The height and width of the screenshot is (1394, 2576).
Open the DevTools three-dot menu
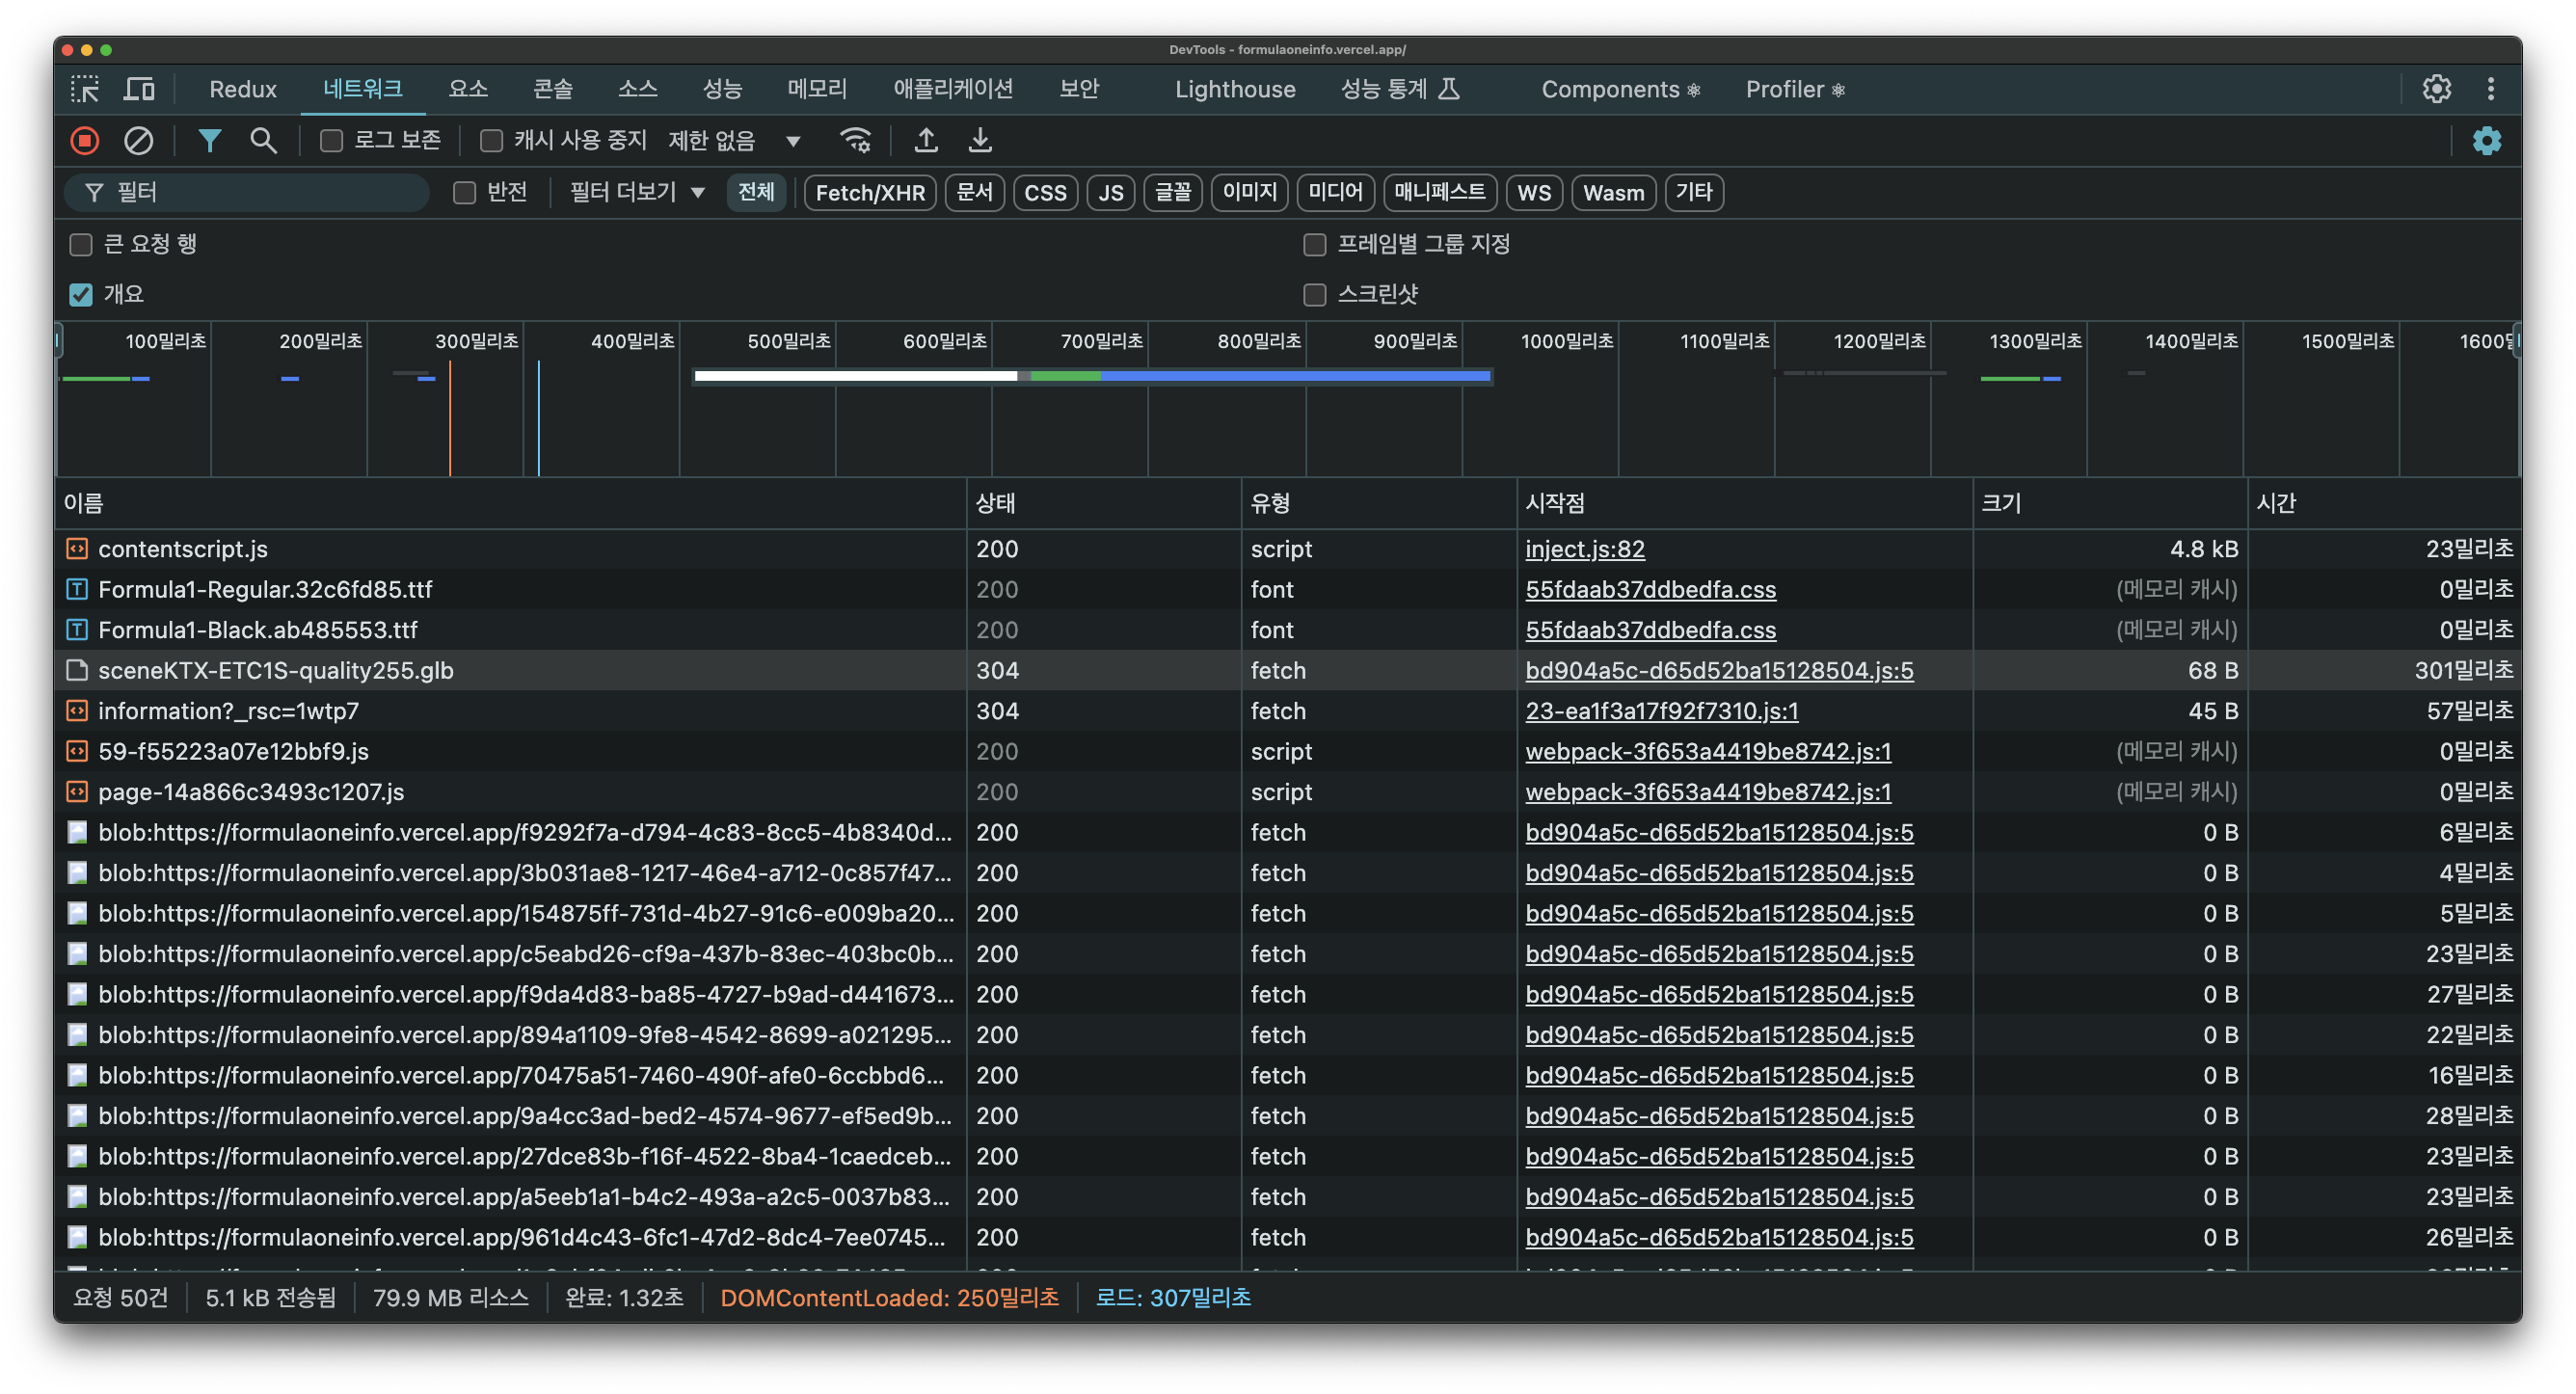tap(2490, 90)
